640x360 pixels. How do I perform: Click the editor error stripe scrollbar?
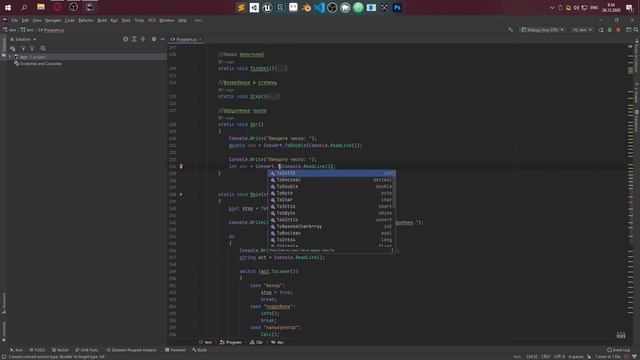(x=631, y=192)
